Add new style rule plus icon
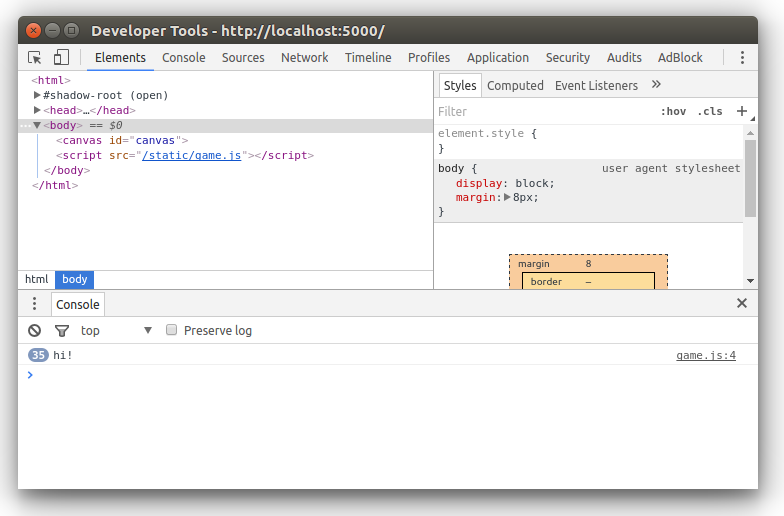The width and height of the screenshot is (784, 516). (x=742, y=111)
